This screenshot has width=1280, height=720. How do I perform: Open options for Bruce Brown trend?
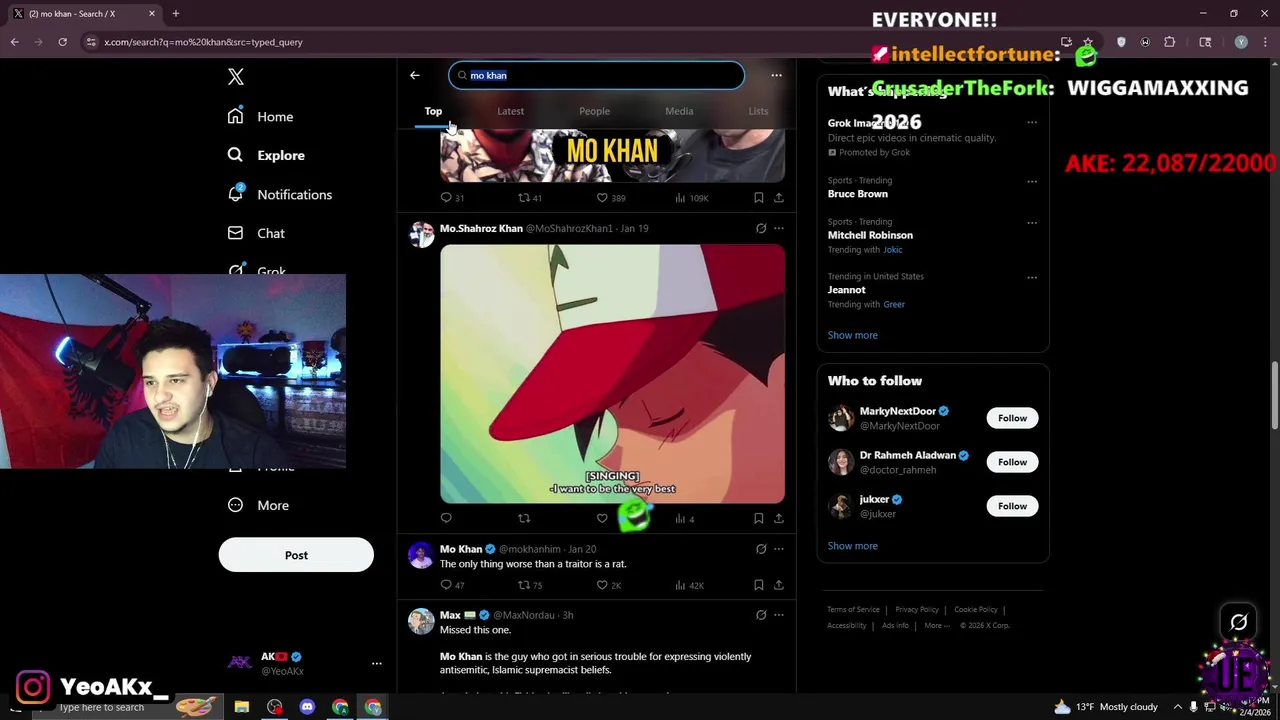tap(1032, 182)
